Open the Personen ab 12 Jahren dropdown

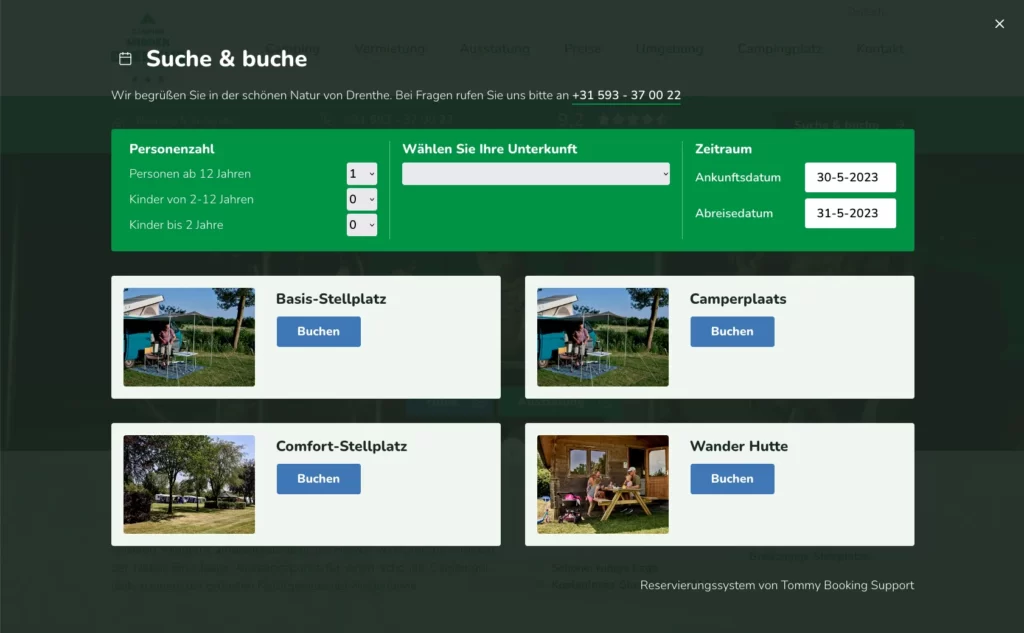pyautogui.click(x=362, y=174)
